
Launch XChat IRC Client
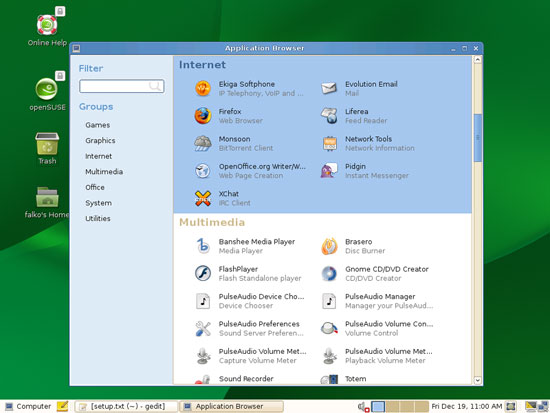(x=222, y=198)
